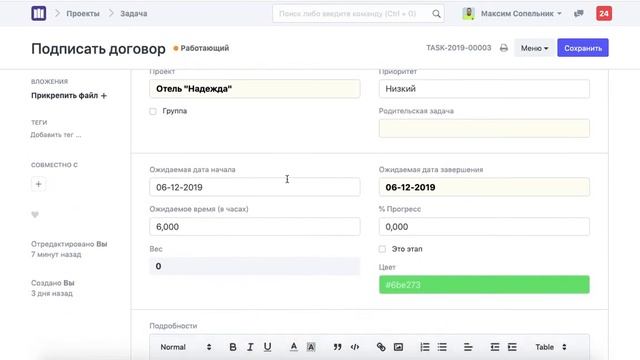Open the Table dropdown in editor
The image size is (640, 360).
(x=551, y=347)
